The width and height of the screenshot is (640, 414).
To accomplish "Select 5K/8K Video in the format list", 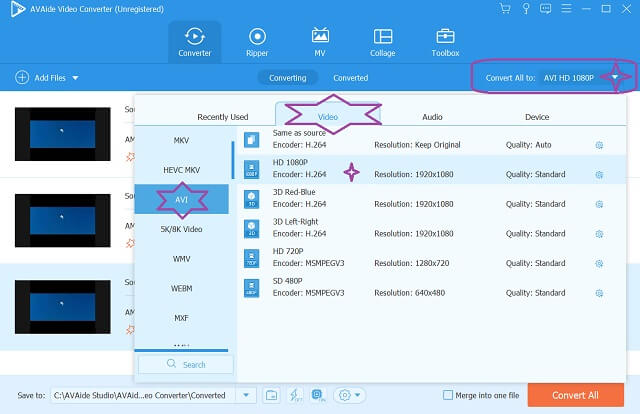I will pos(181,229).
